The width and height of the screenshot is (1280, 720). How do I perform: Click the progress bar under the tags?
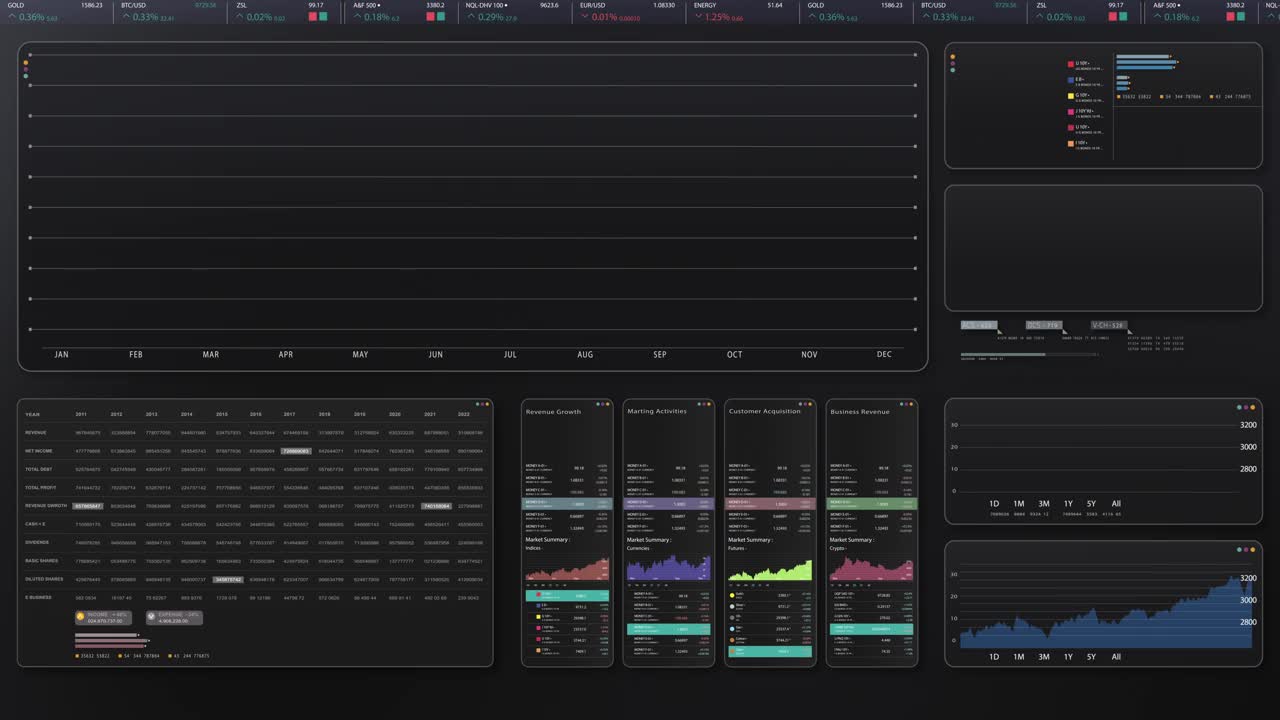[1028, 354]
